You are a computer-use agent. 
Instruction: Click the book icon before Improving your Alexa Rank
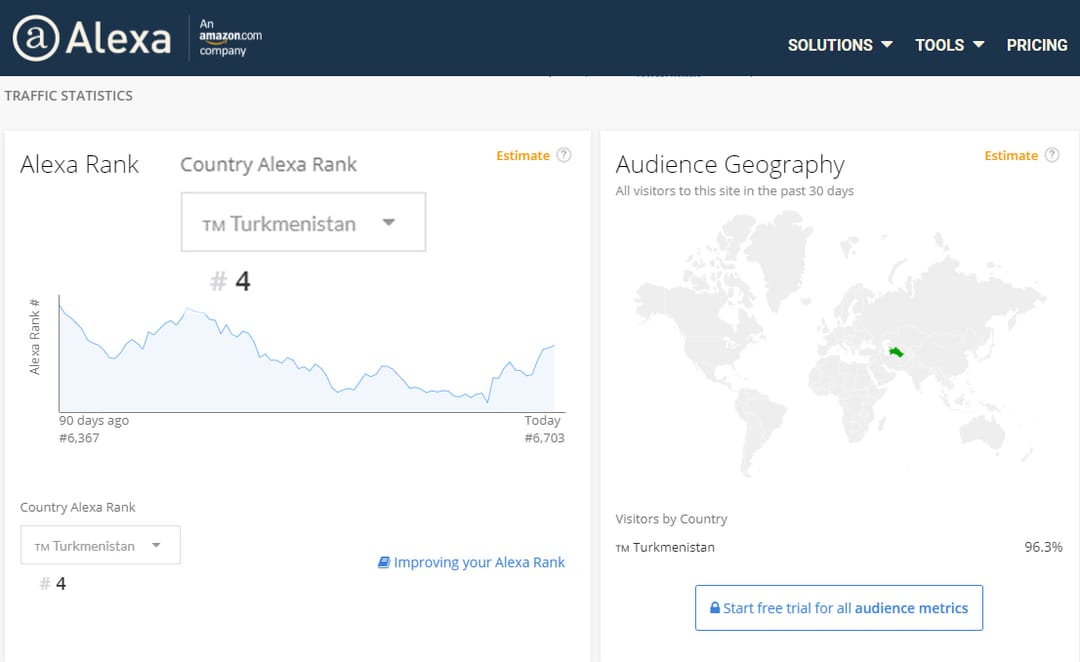coord(384,563)
